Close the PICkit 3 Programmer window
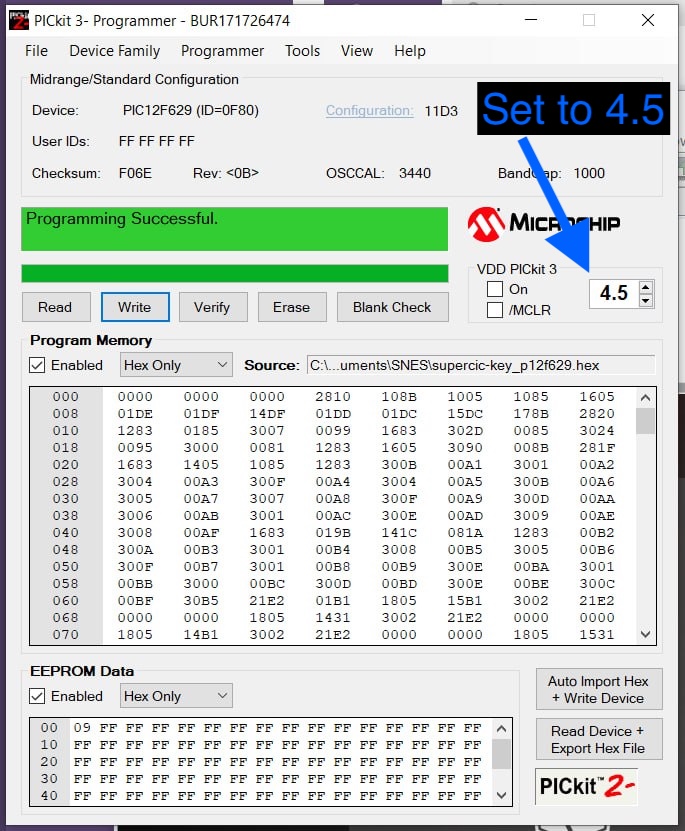Image resolution: width=685 pixels, height=831 pixels. click(647, 20)
